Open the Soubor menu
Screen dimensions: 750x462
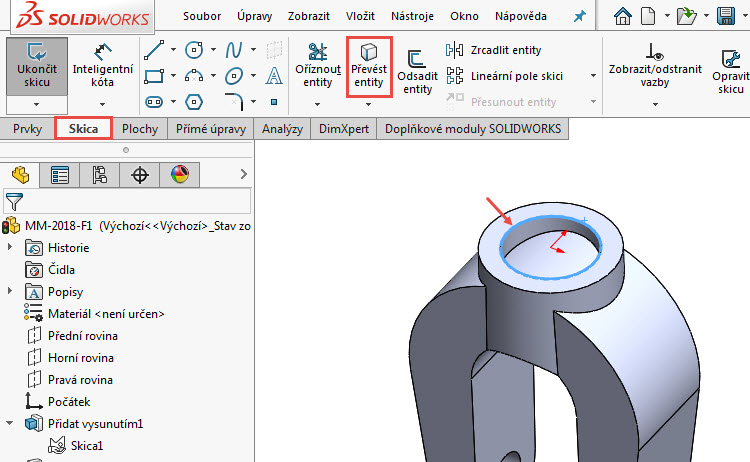click(202, 16)
